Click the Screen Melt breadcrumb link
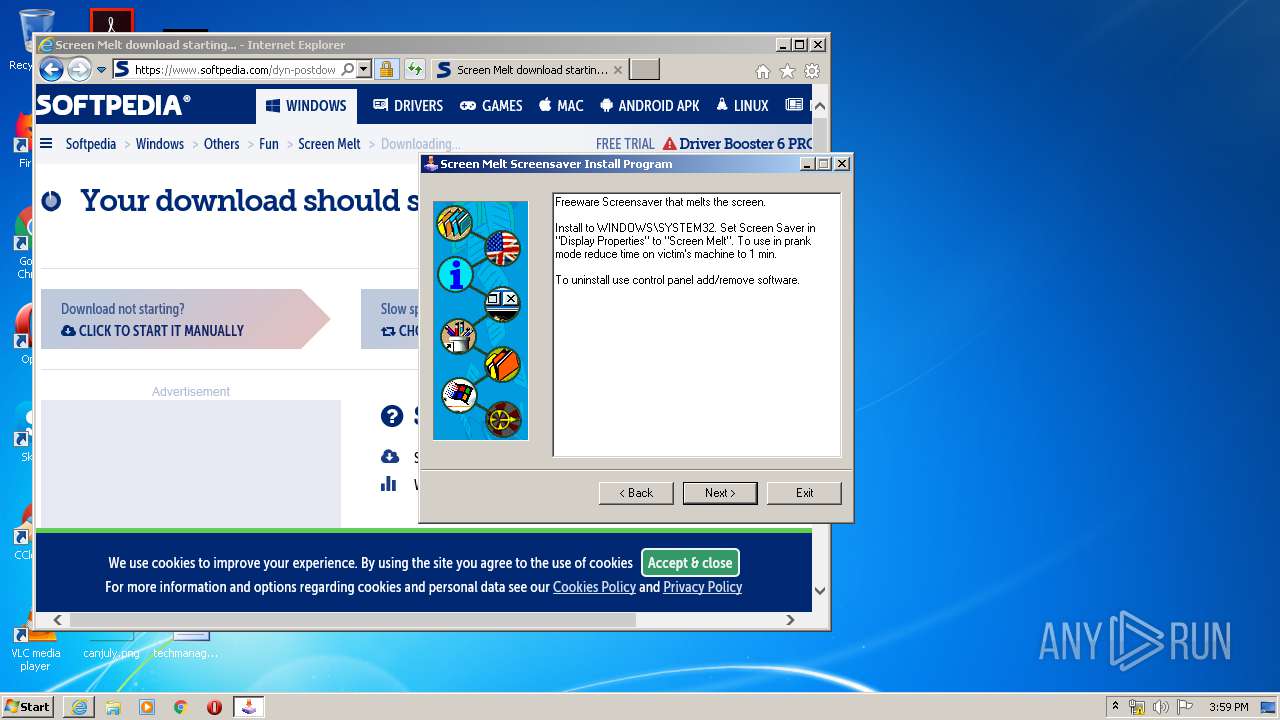The width and height of the screenshot is (1280, 720). tap(329, 144)
